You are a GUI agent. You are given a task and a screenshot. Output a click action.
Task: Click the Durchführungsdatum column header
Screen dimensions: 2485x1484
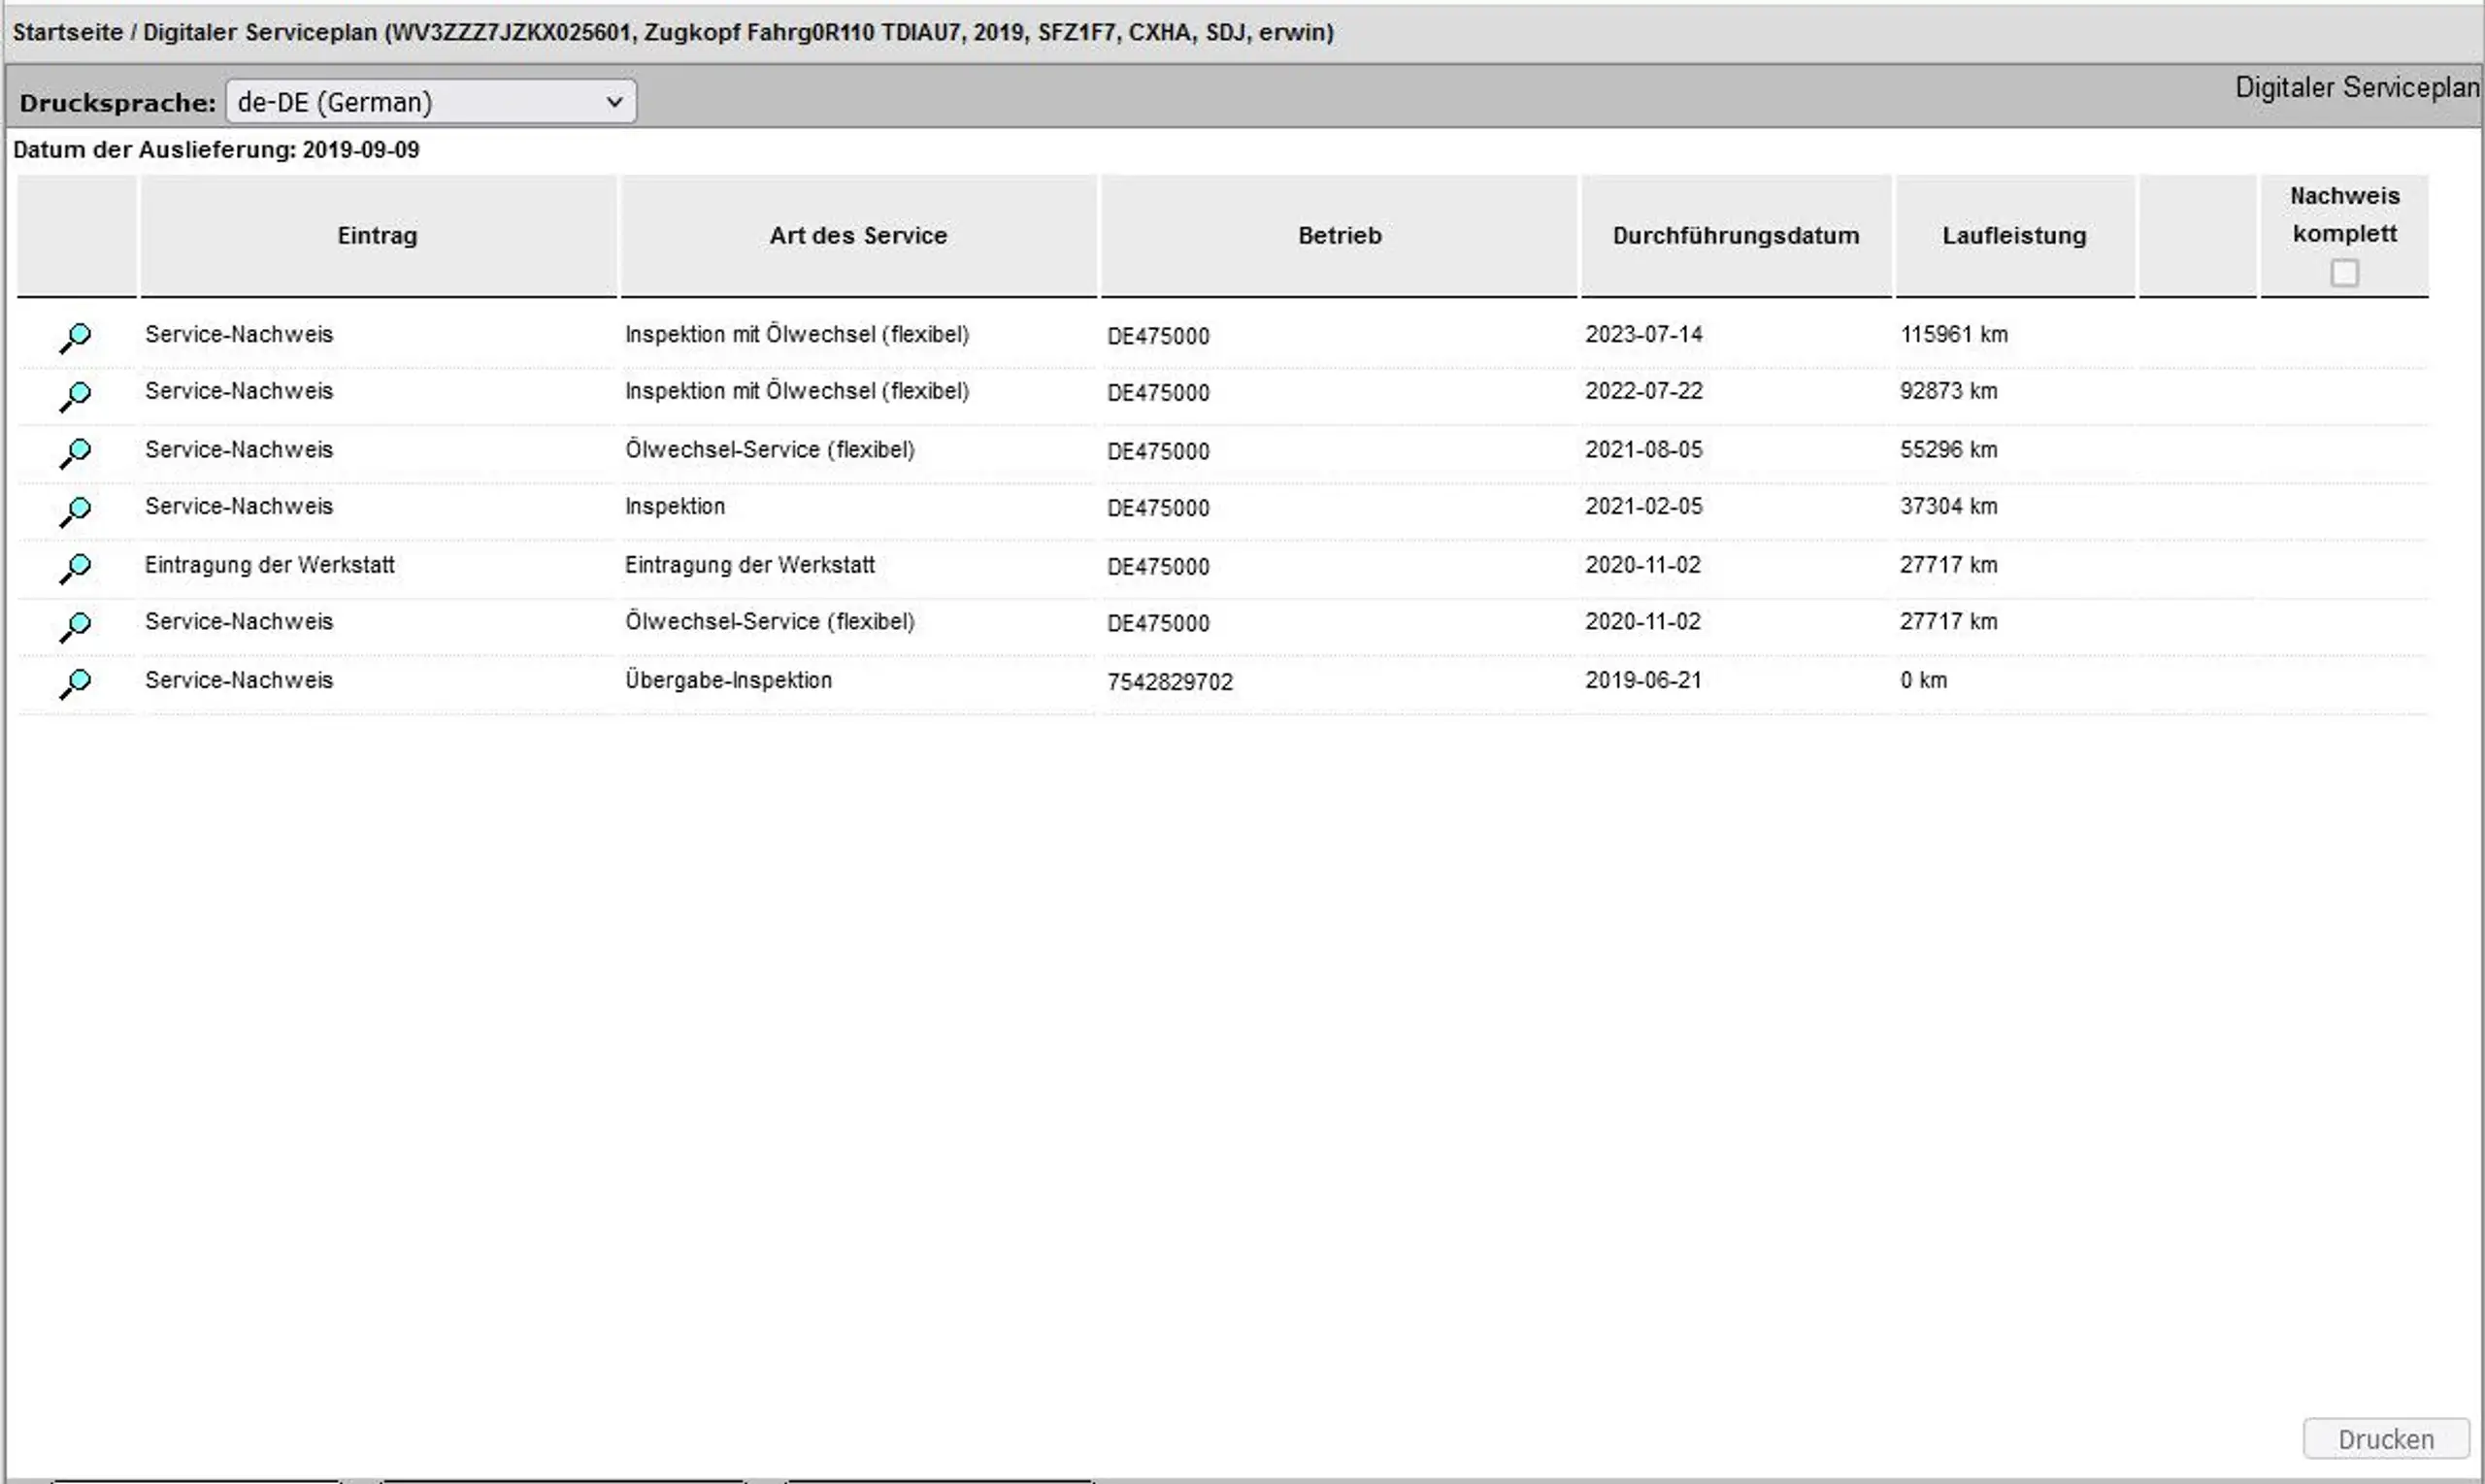(x=1736, y=236)
